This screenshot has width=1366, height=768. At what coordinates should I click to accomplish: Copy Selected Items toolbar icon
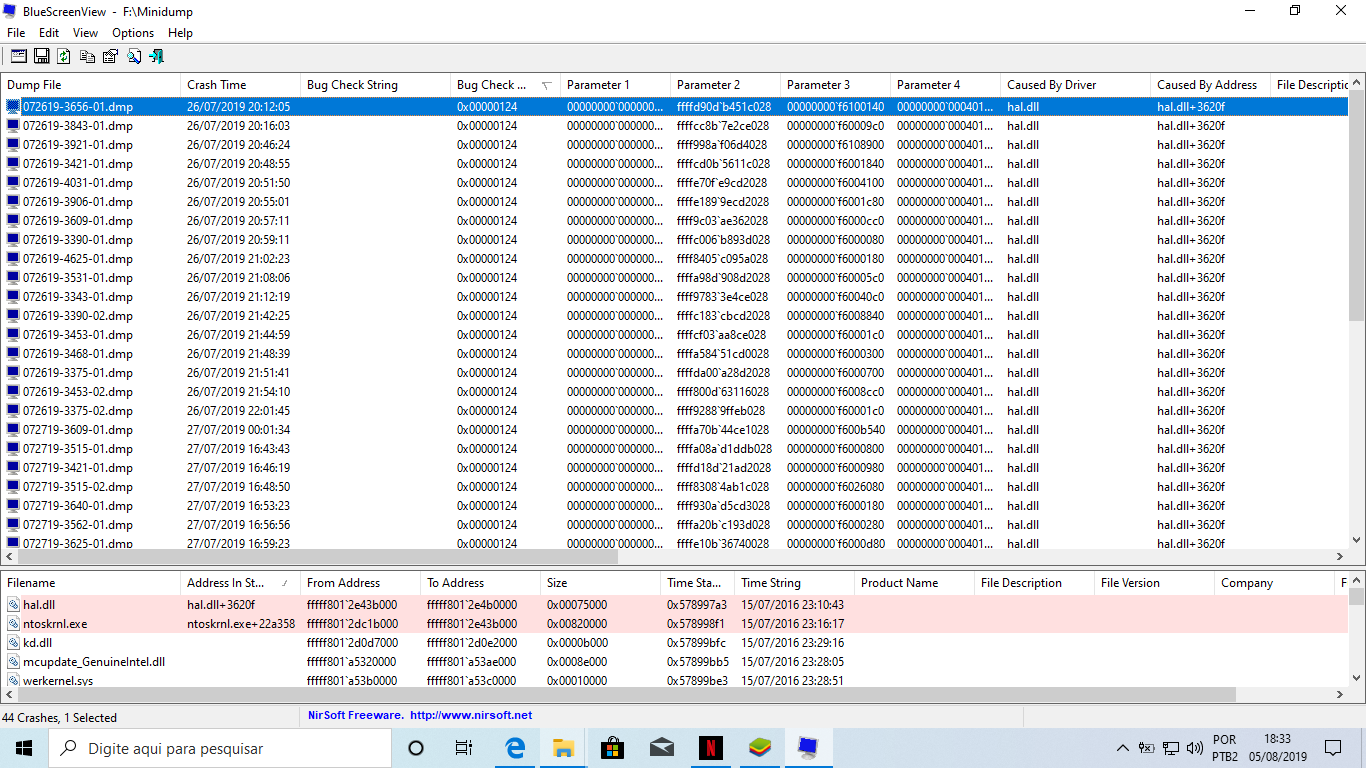[88, 56]
